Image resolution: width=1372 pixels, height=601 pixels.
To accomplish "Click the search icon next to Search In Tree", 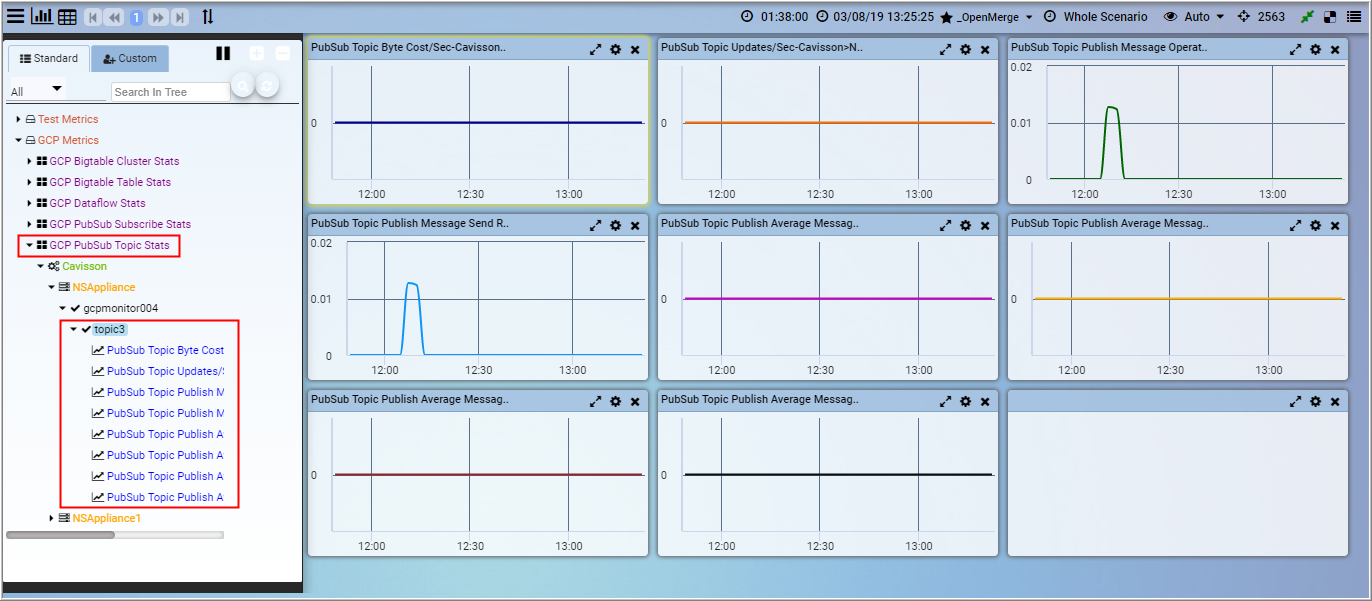I will click(x=241, y=86).
